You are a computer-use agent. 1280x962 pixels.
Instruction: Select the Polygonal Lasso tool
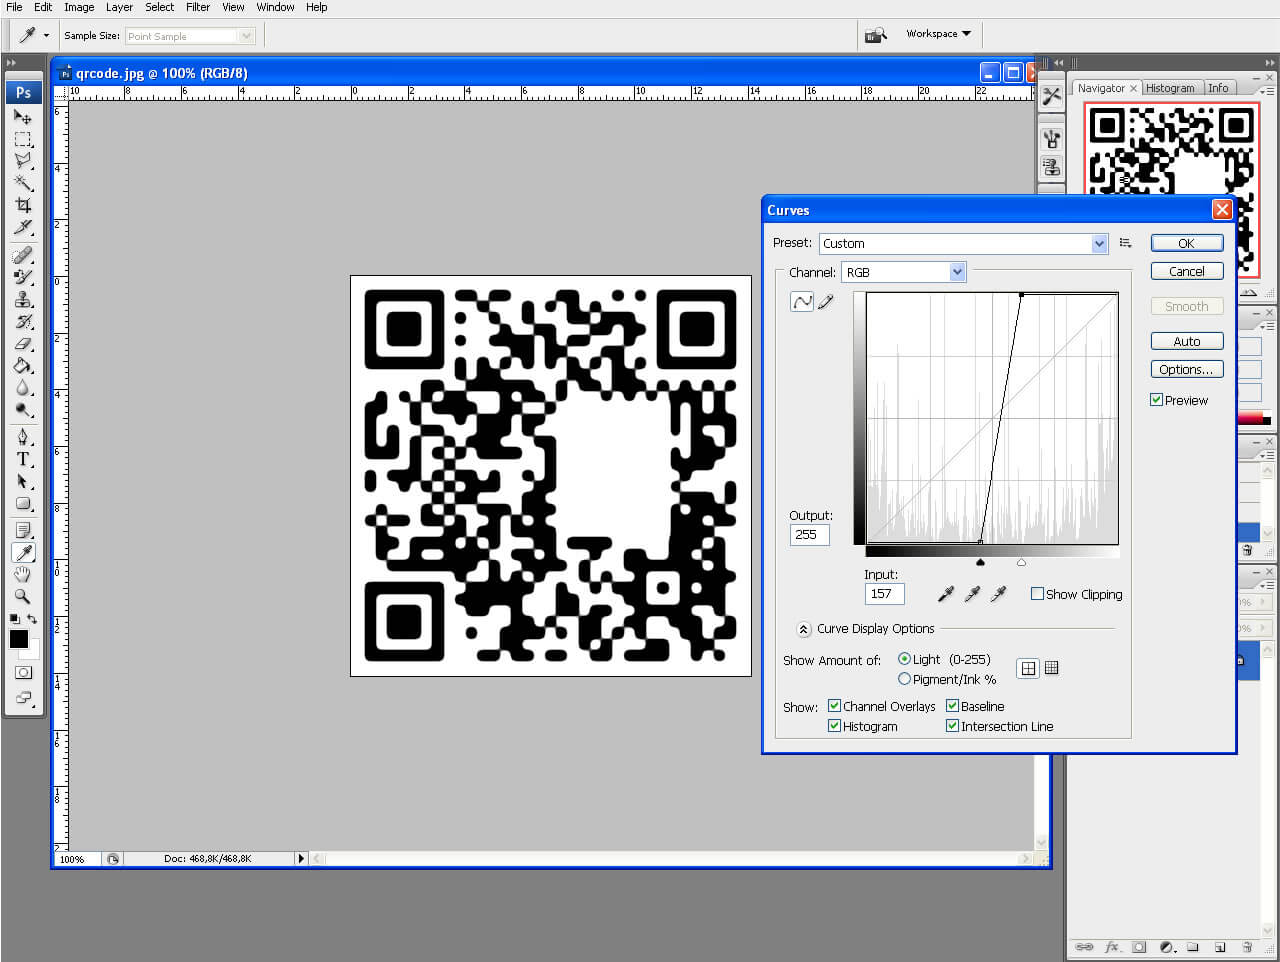pos(23,160)
